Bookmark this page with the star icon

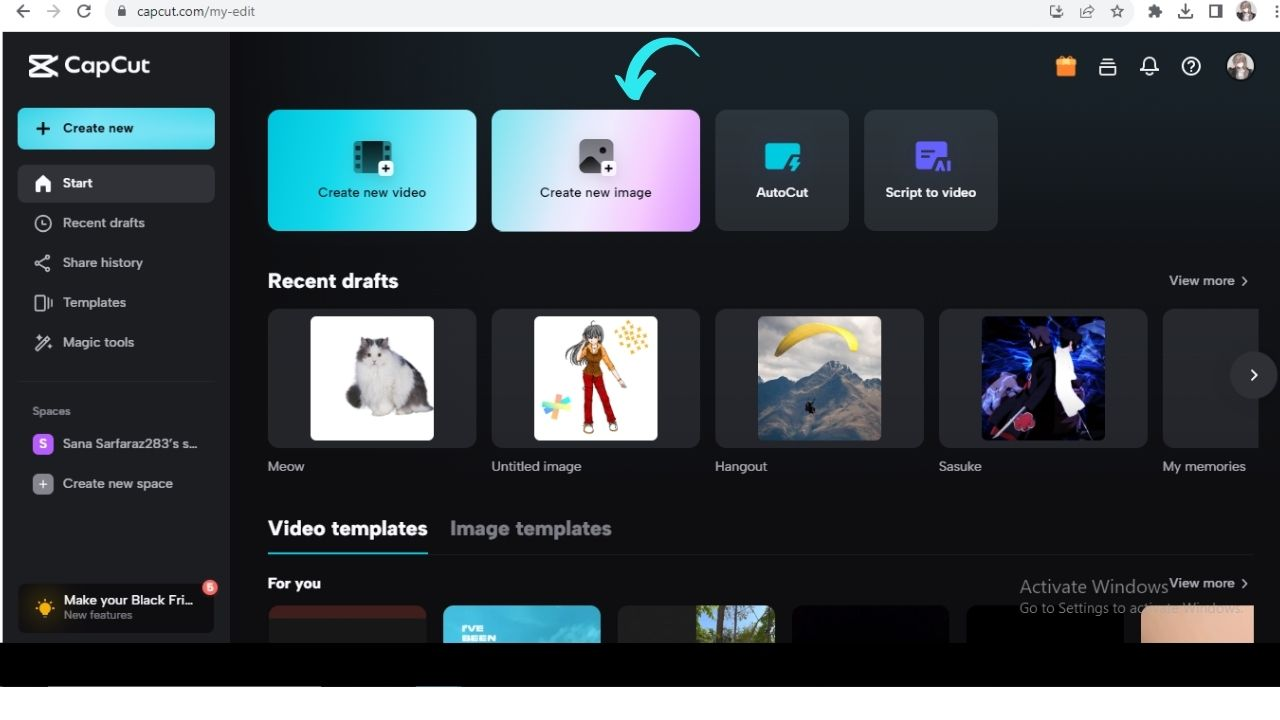point(1117,12)
